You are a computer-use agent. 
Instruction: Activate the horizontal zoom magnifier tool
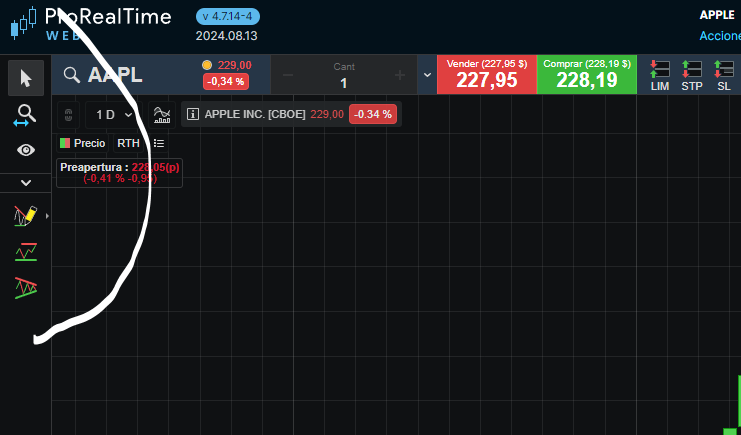tap(26, 115)
